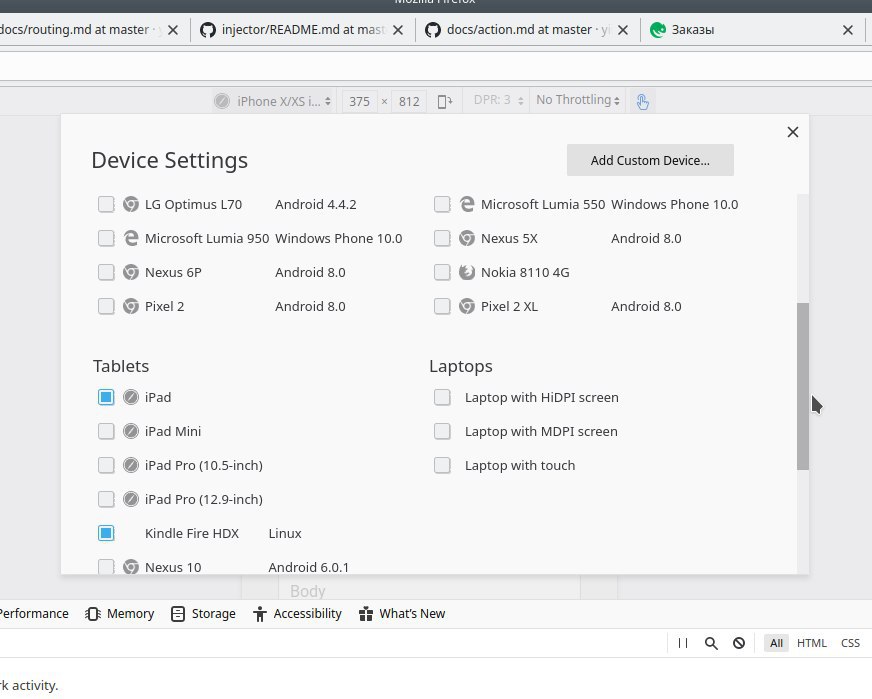Close the Device Settings dialog
Viewport: 872px width, 699px height.
tap(792, 132)
